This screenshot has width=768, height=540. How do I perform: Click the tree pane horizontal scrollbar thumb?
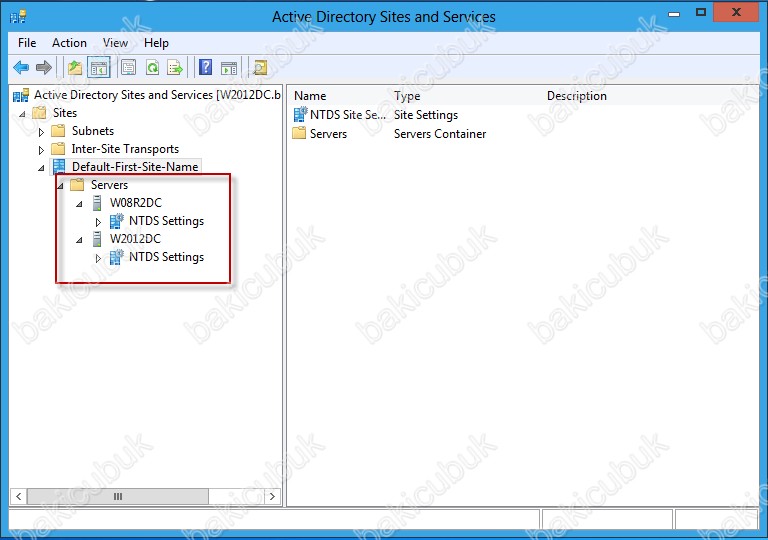[118, 496]
